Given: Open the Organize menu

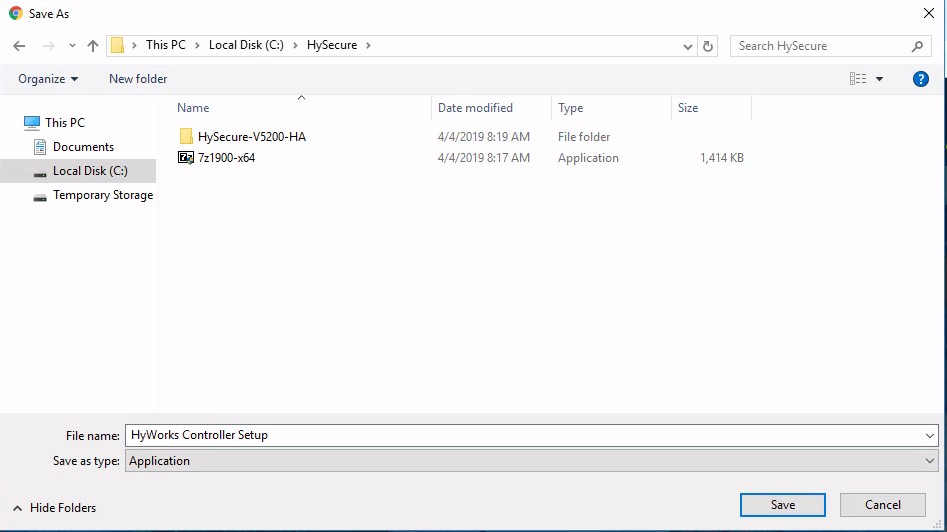Looking at the screenshot, I should [48, 79].
